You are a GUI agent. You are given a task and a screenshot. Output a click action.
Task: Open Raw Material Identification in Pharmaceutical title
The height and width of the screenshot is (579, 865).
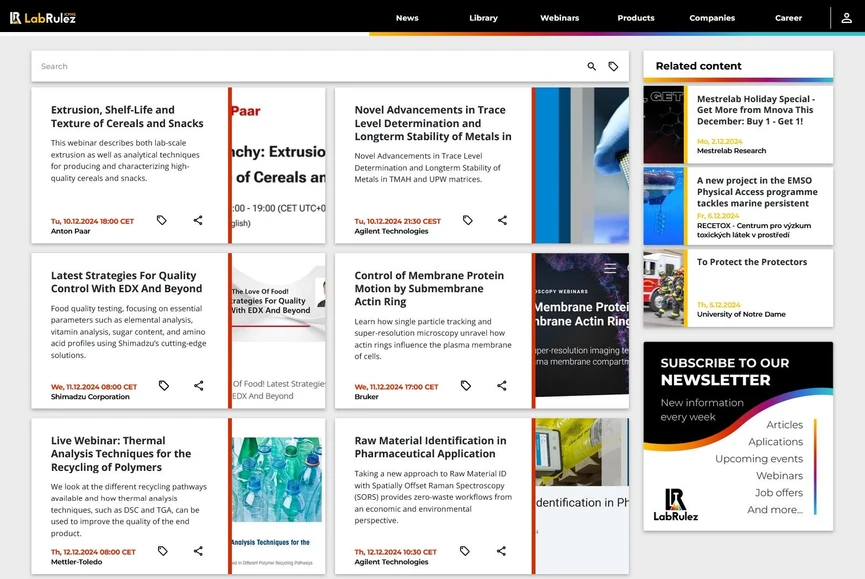tap(430, 447)
